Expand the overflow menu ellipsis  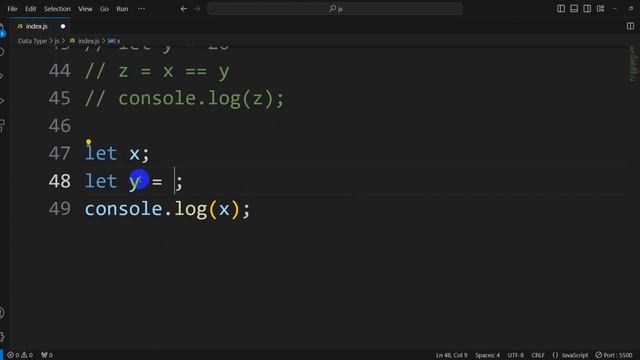tap(141, 9)
